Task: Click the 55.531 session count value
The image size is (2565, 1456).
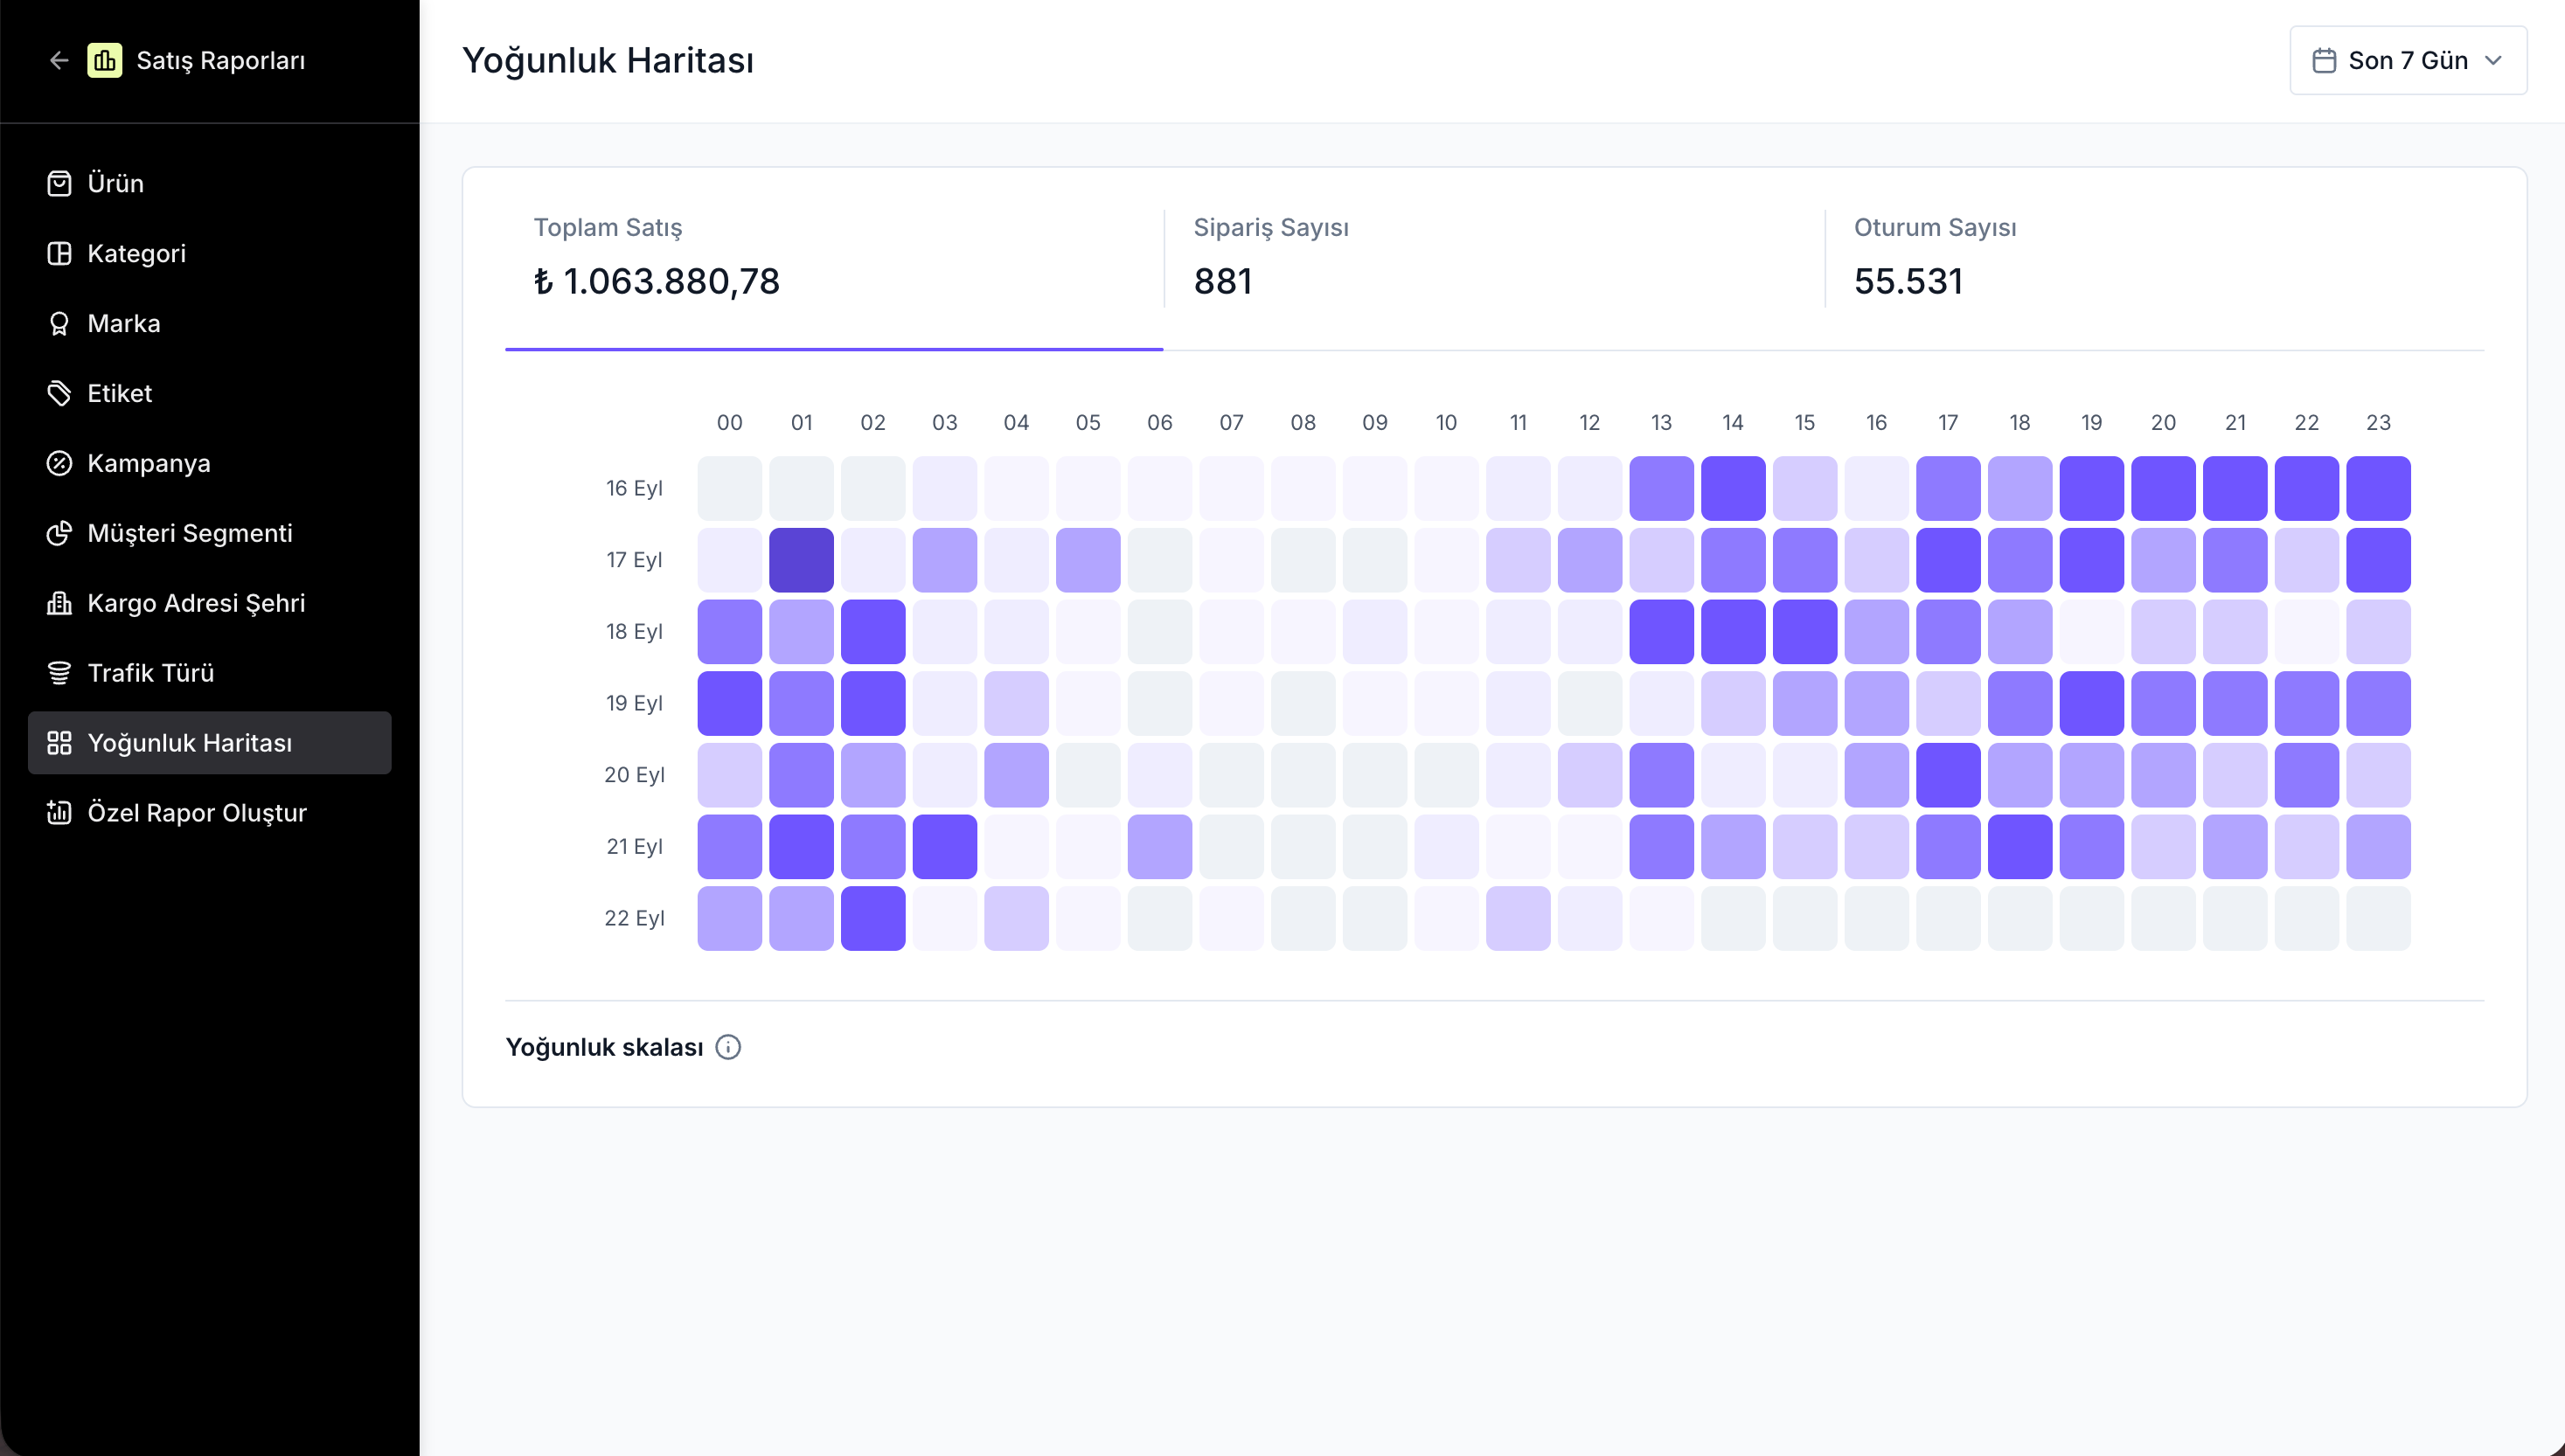Action: pyautogui.click(x=1908, y=282)
